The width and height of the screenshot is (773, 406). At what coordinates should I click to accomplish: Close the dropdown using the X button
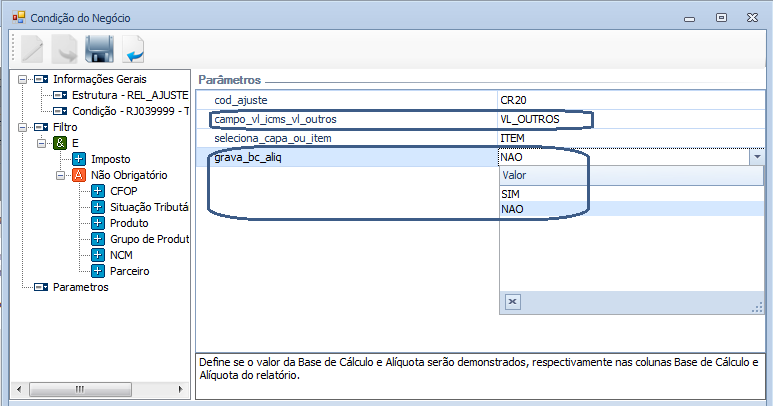point(512,301)
